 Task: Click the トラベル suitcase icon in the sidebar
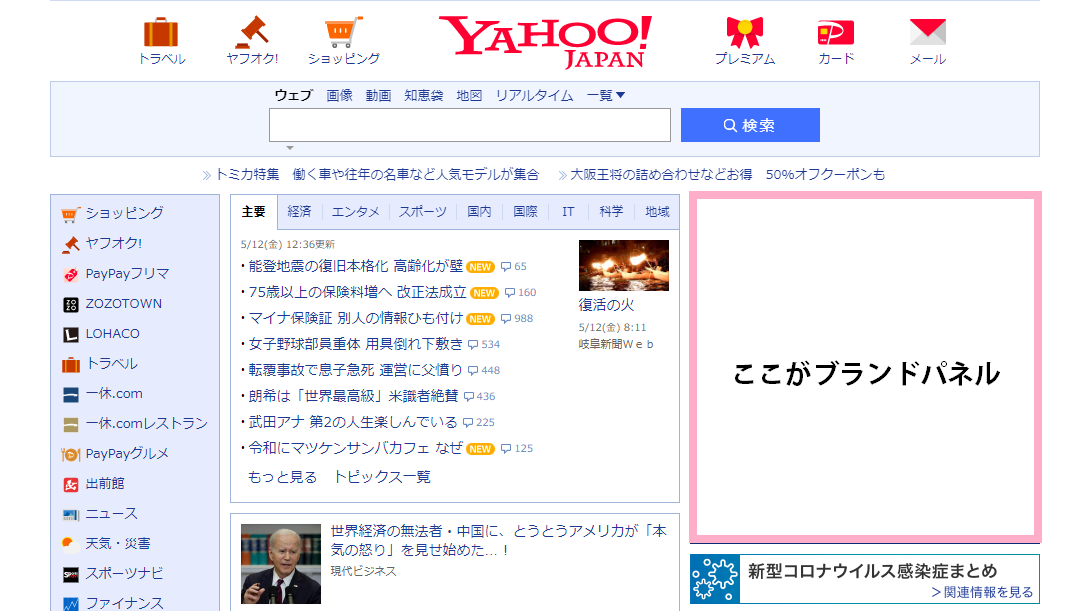click(x=71, y=365)
